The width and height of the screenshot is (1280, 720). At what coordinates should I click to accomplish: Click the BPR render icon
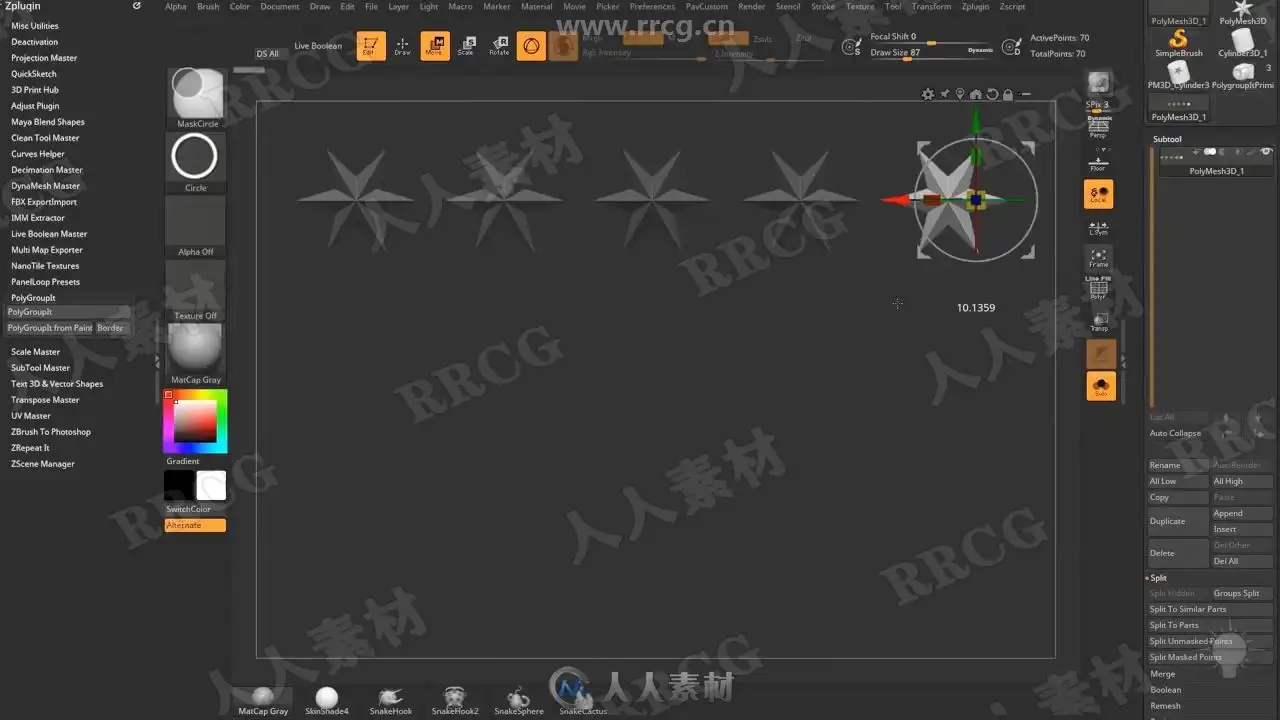(1099, 84)
